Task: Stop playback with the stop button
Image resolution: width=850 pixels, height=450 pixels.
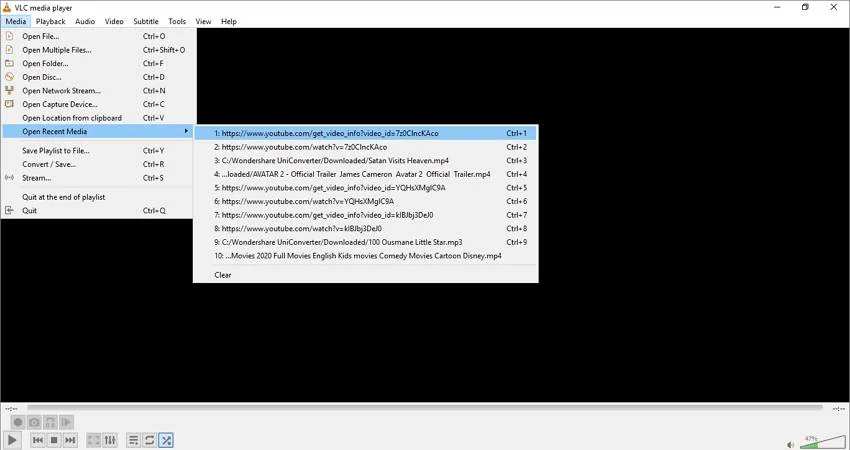Action: click(x=54, y=440)
